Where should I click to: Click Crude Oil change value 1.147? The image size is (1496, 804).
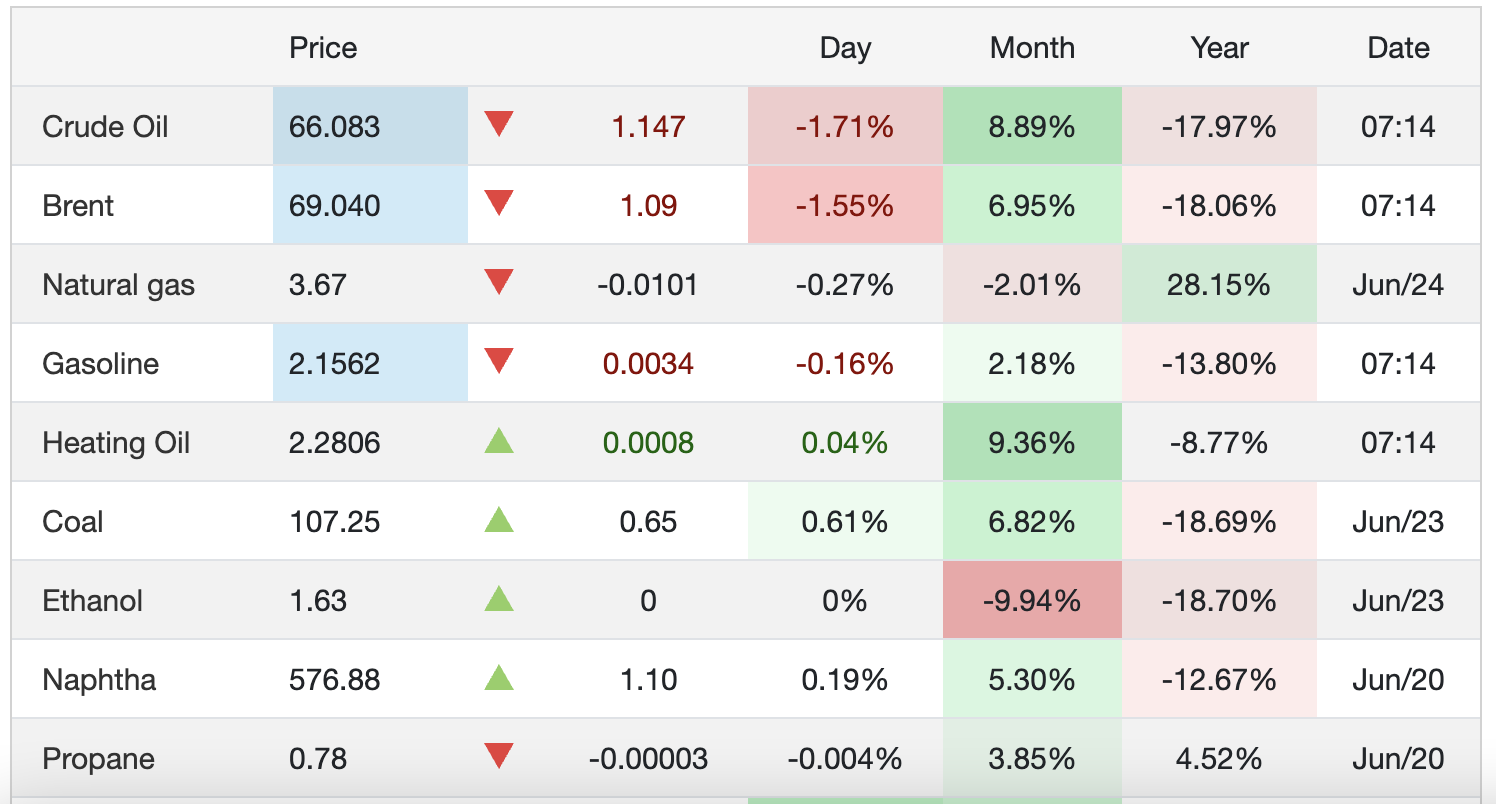pos(648,127)
